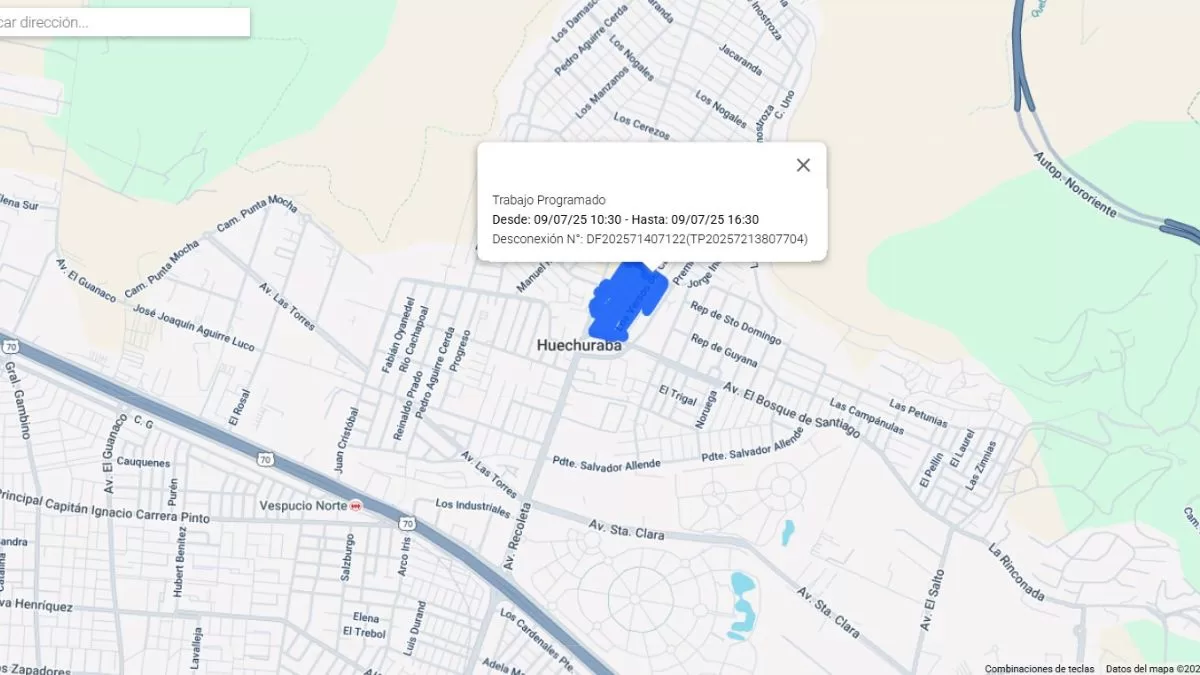Click the address search input field
This screenshot has height=675, width=1200.
click(124, 22)
